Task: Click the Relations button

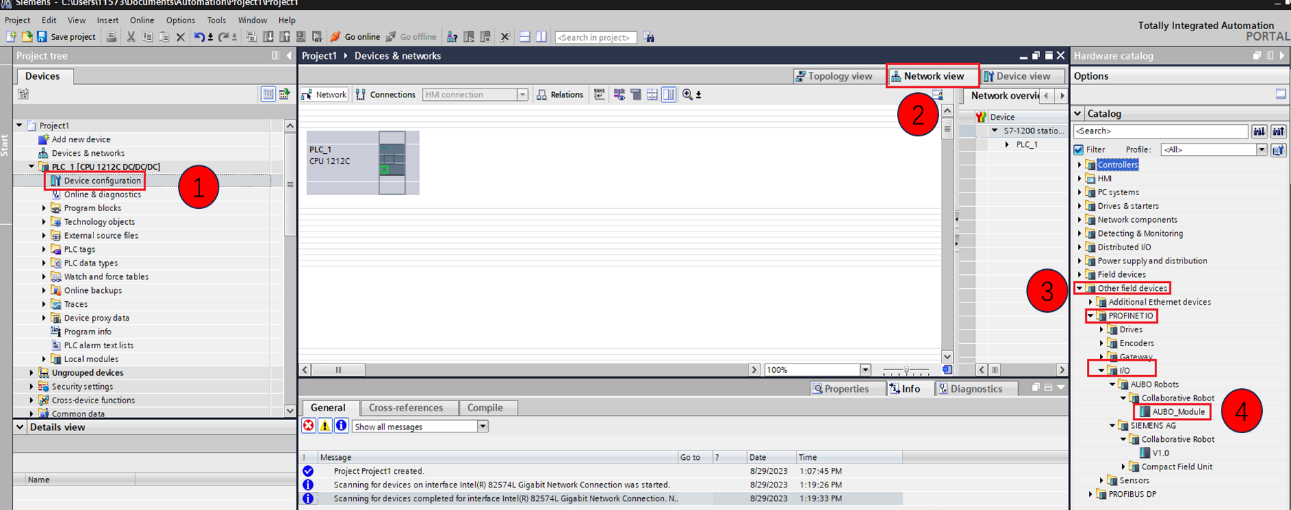Action: [560, 95]
